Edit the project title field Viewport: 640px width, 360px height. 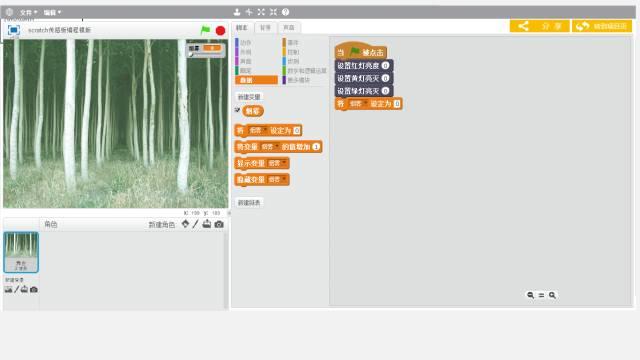tap(59, 30)
